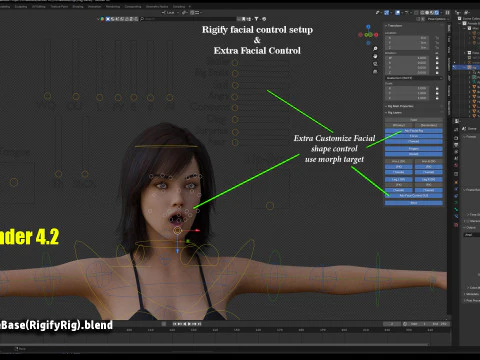Viewport: 480px width, 360px height.
Task: Click the pause render preview icon
Action: click(447, 12)
